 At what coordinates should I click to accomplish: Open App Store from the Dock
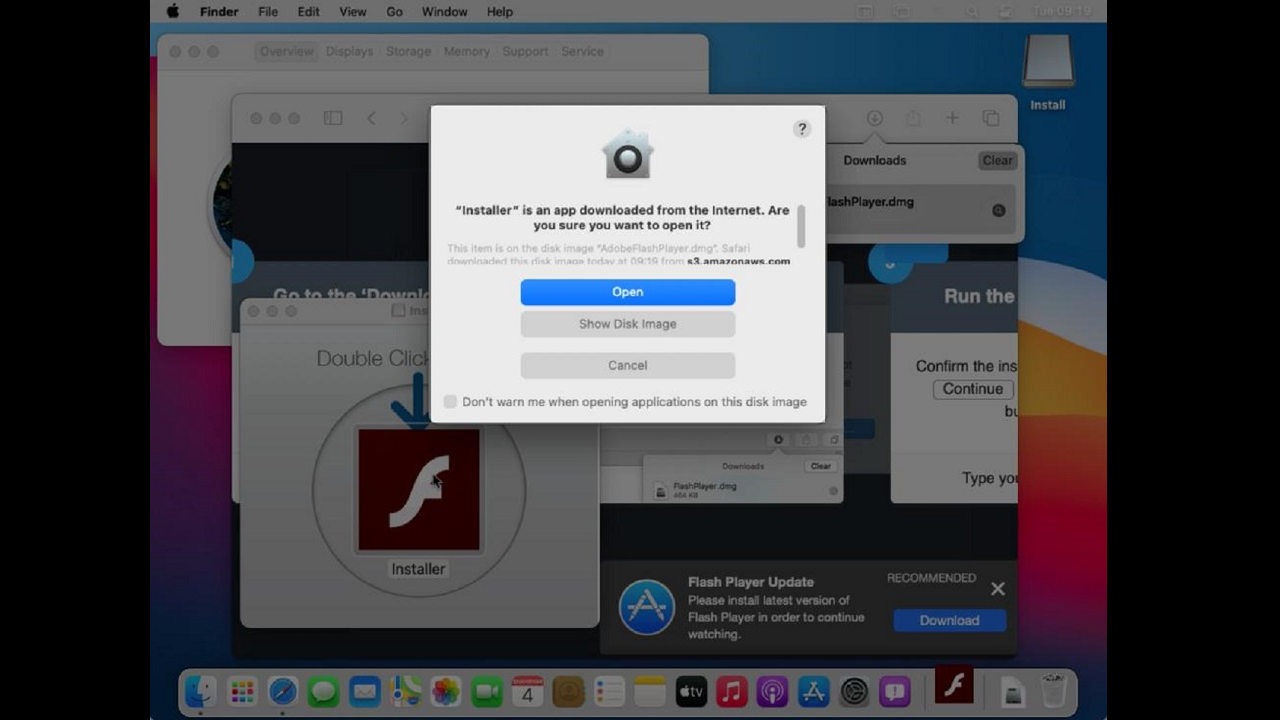pyautogui.click(x=813, y=691)
